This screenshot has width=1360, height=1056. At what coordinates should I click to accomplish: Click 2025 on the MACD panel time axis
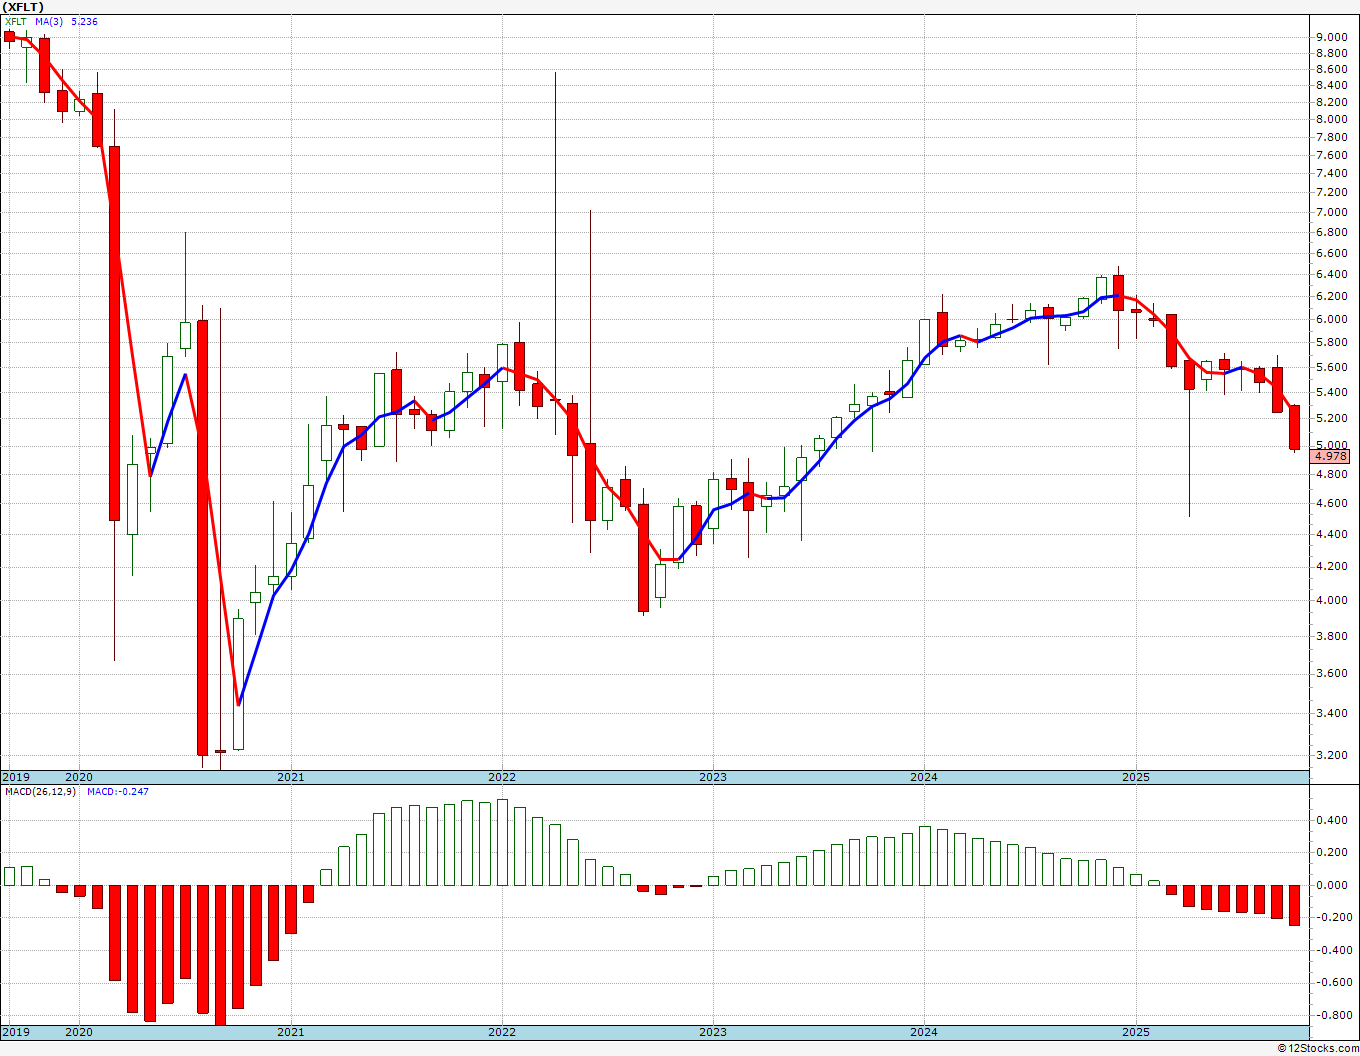tap(1136, 1032)
